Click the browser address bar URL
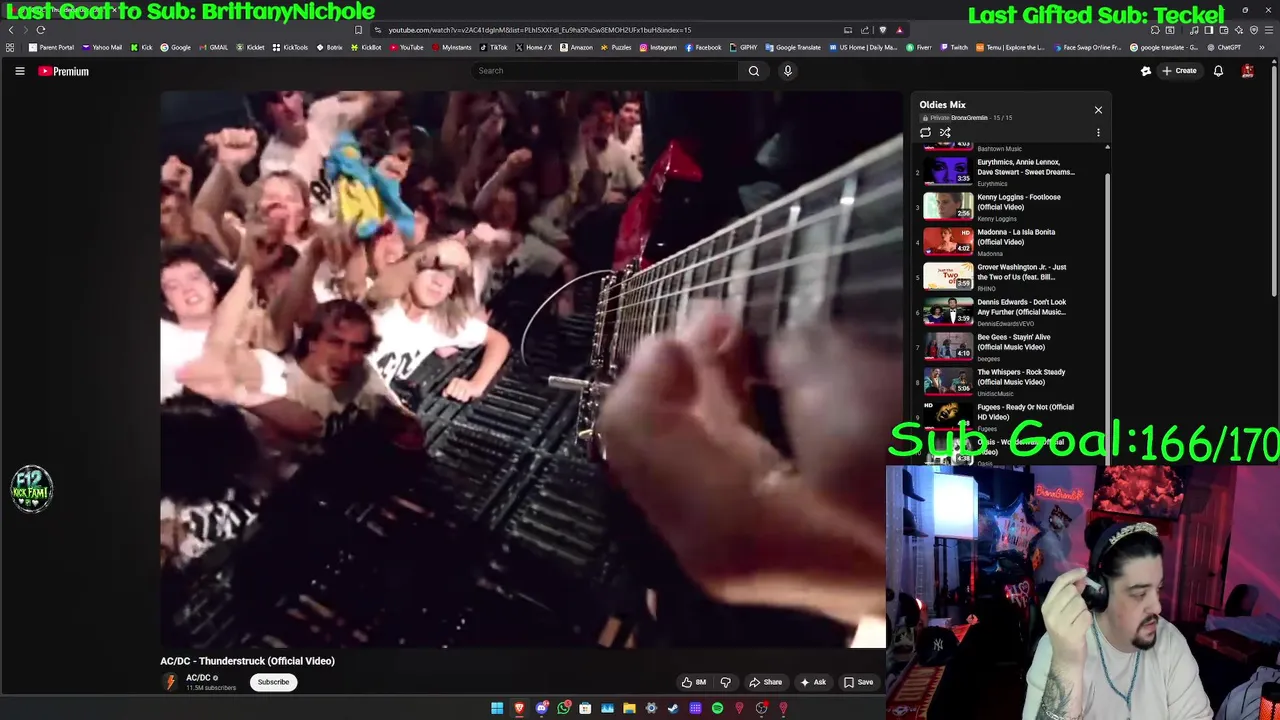 [540, 30]
